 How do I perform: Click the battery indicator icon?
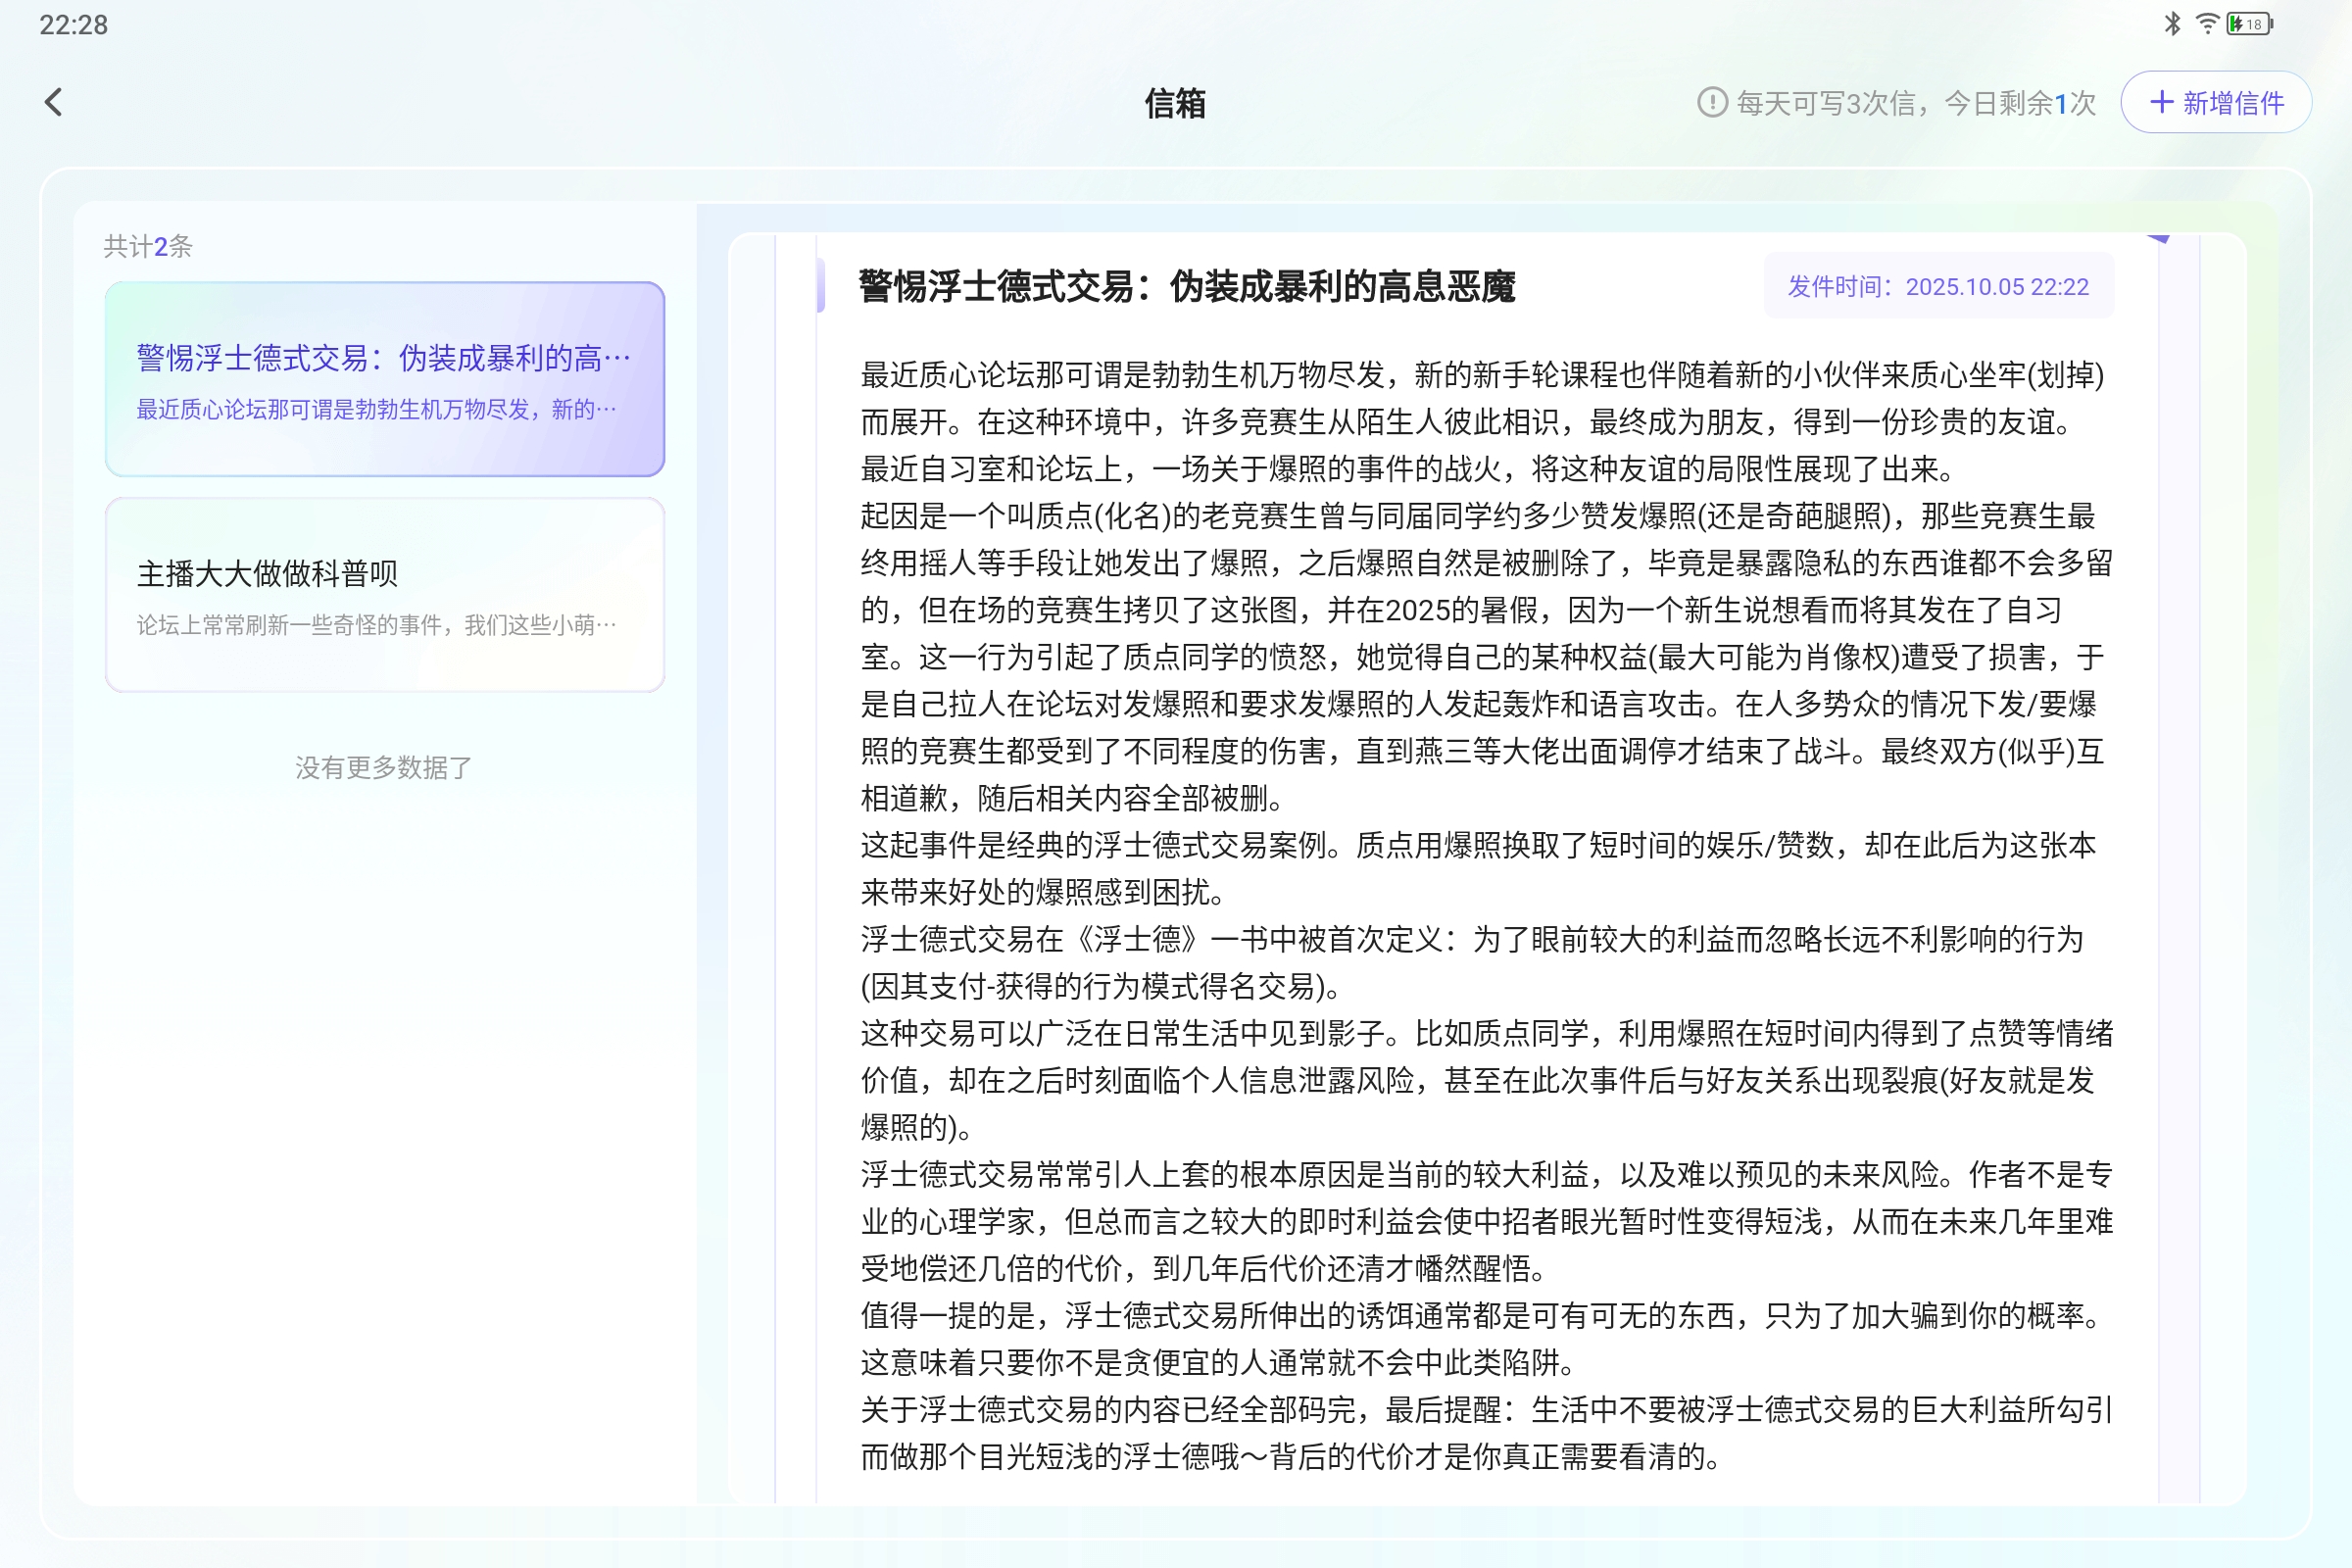2249,24
